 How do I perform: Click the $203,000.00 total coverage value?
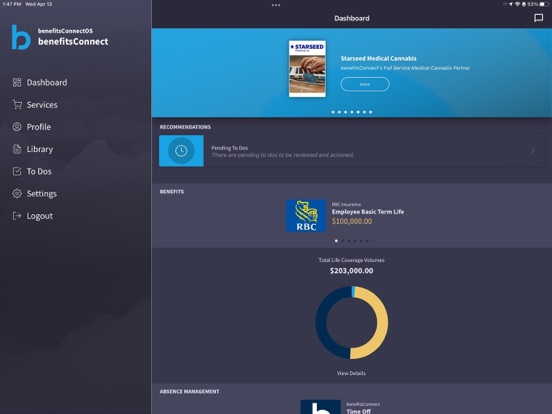[352, 271]
